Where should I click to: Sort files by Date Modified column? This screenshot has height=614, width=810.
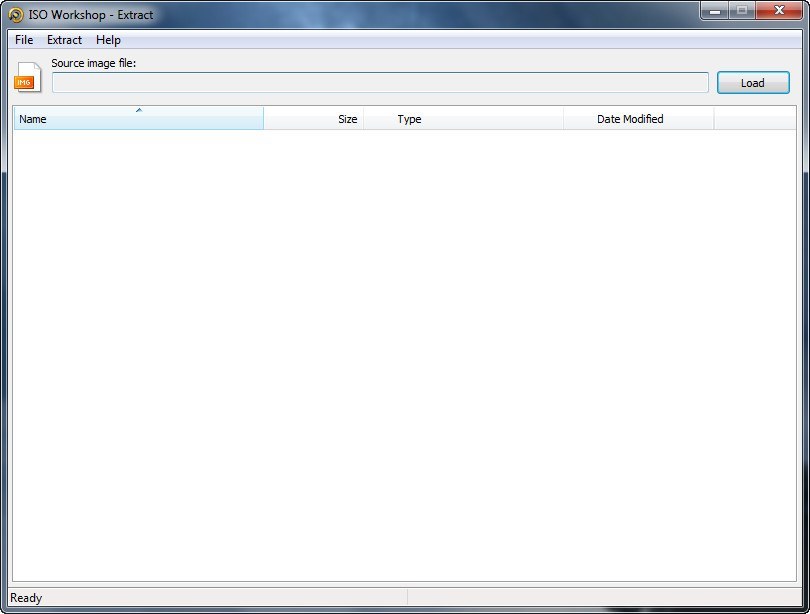click(630, 119)
